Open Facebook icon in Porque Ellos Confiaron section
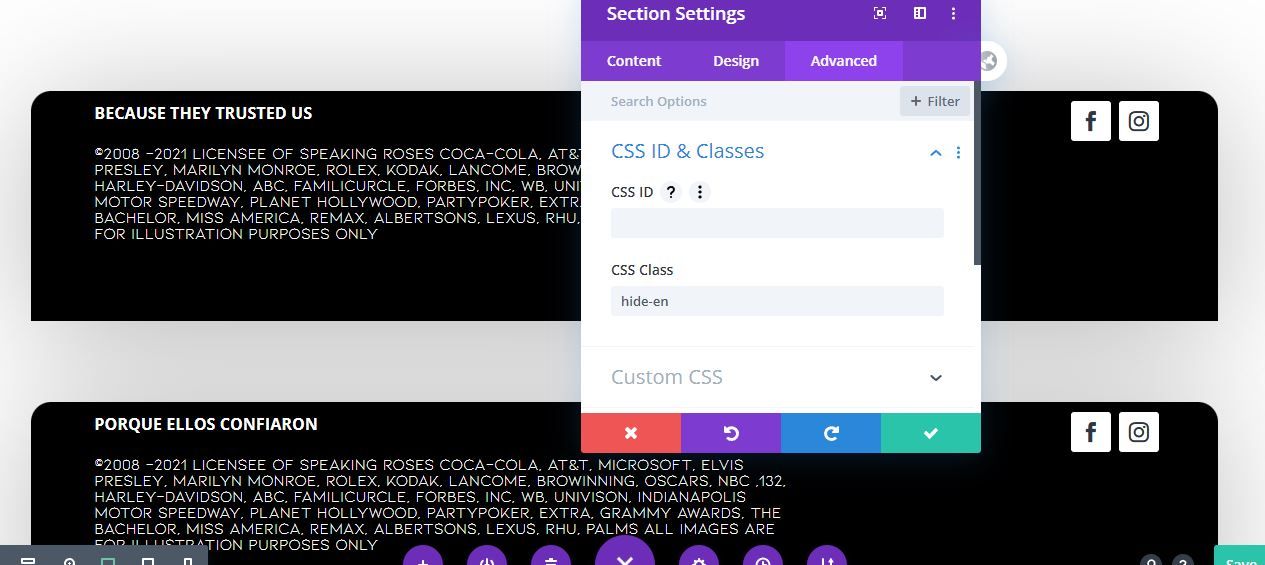Screen dimensions: 1265x565 pos(1091,432)
